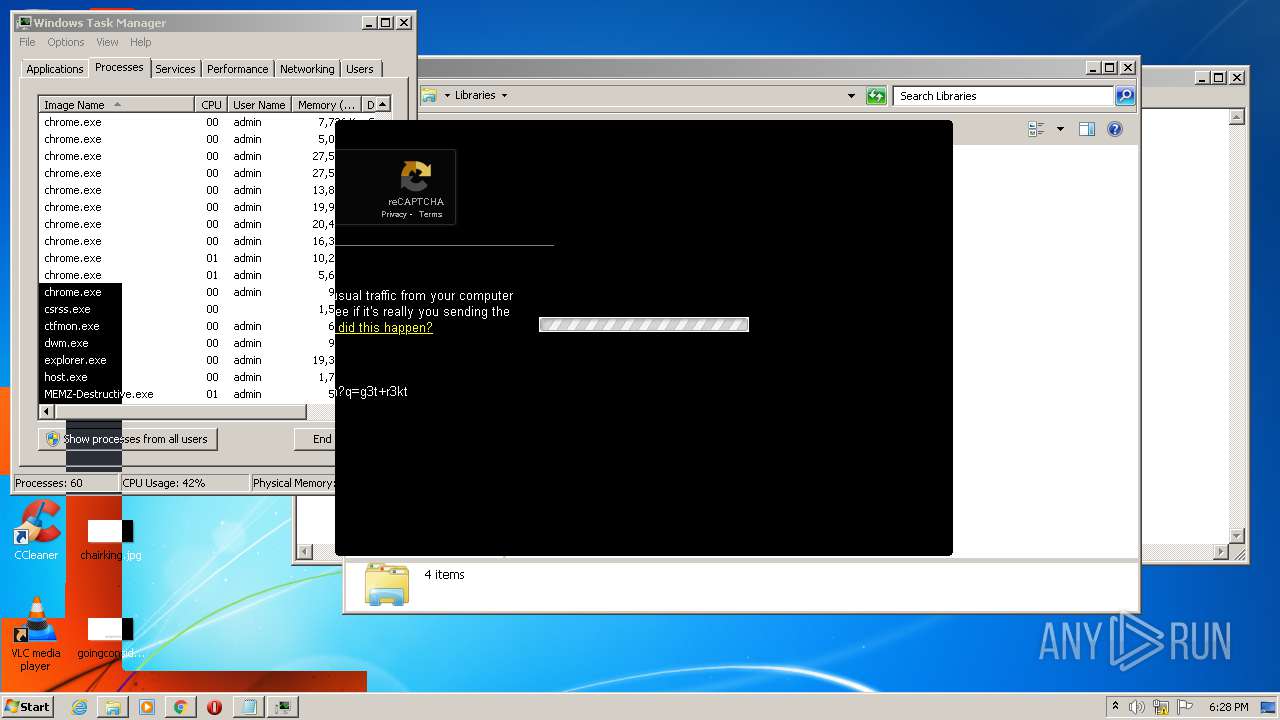The width and height of the screenshot is (1280, 720).
Task: Expand the Libraries breadcrumb arrow
Action: point(504,95)
